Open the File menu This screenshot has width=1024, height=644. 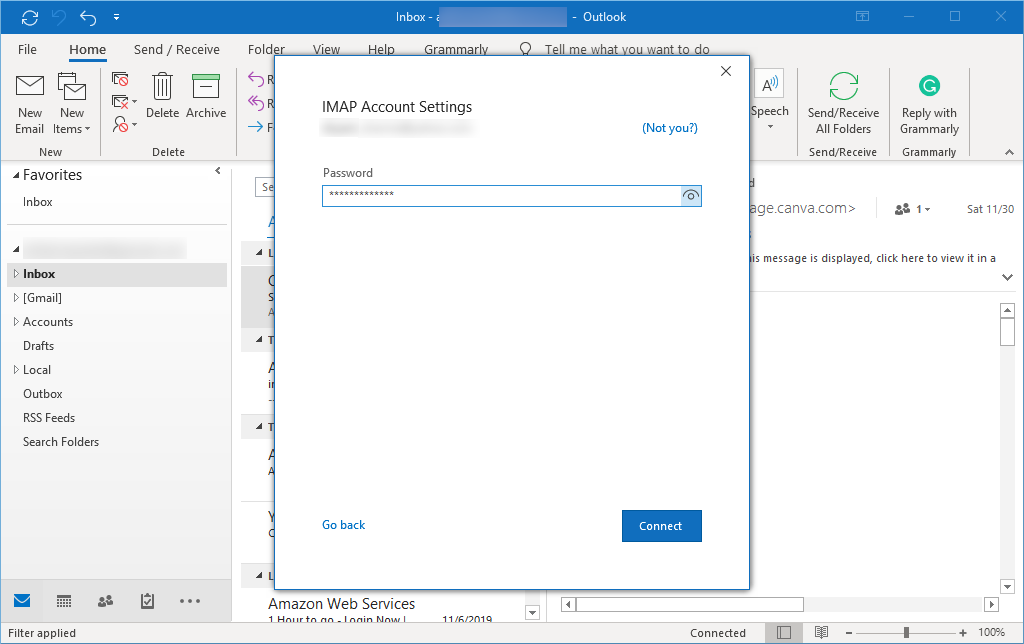27,50
